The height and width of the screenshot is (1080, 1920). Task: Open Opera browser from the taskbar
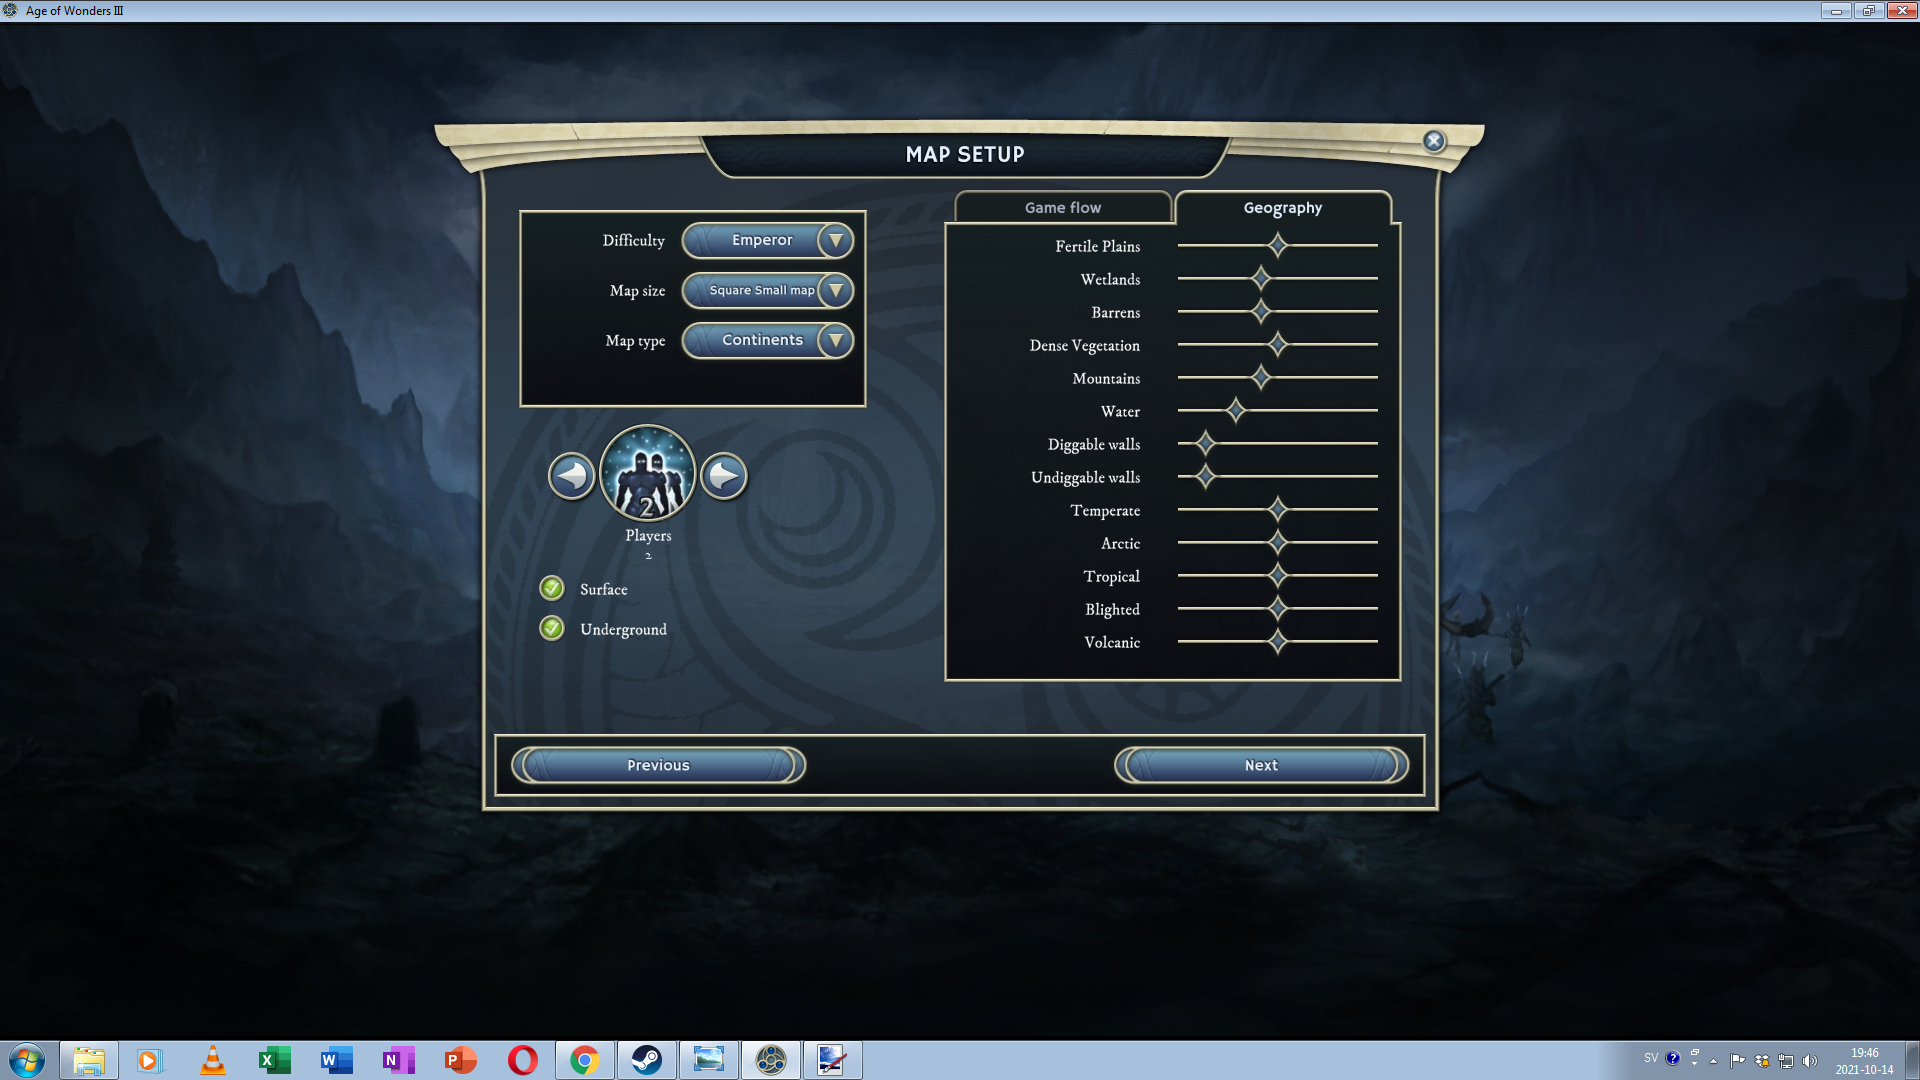(x=522, y=1060)
